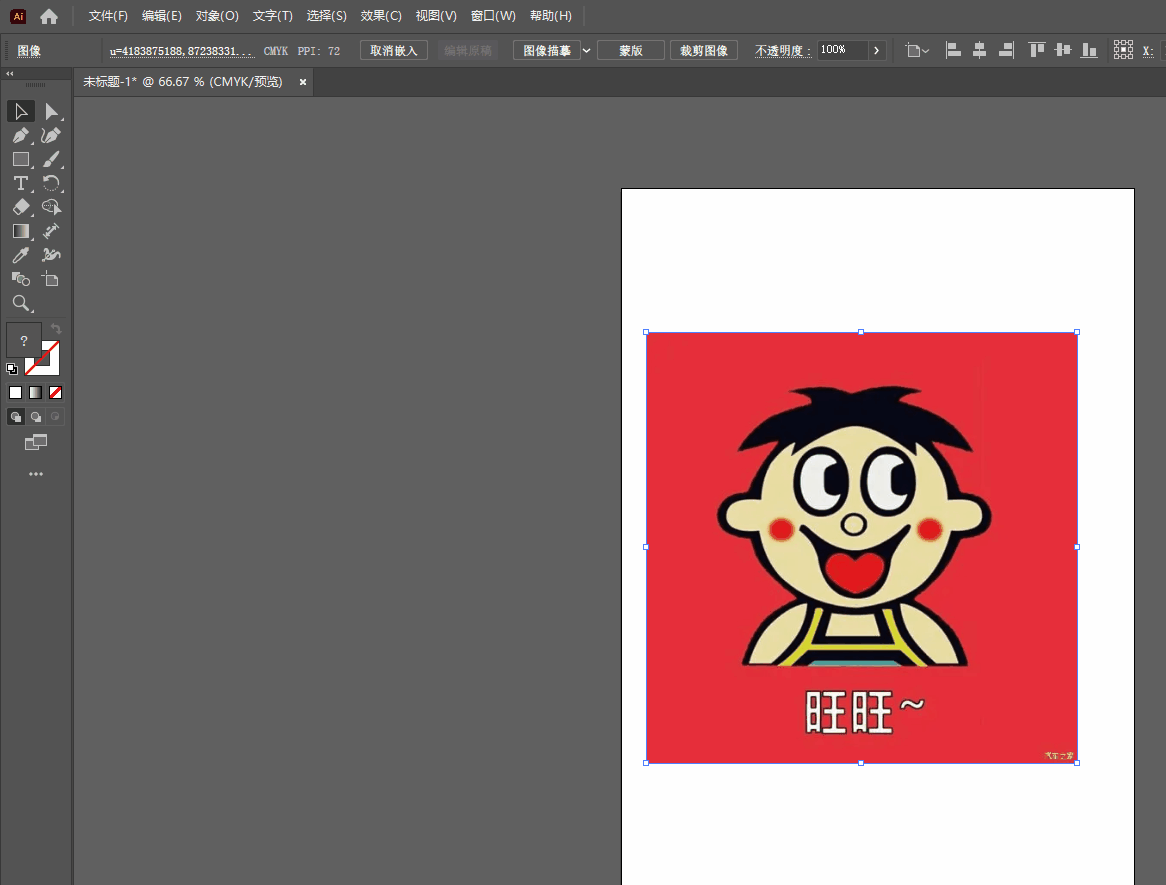Select the Artboard tool
The height and width of the screenshot is (885, 1166).
point(51,279)
